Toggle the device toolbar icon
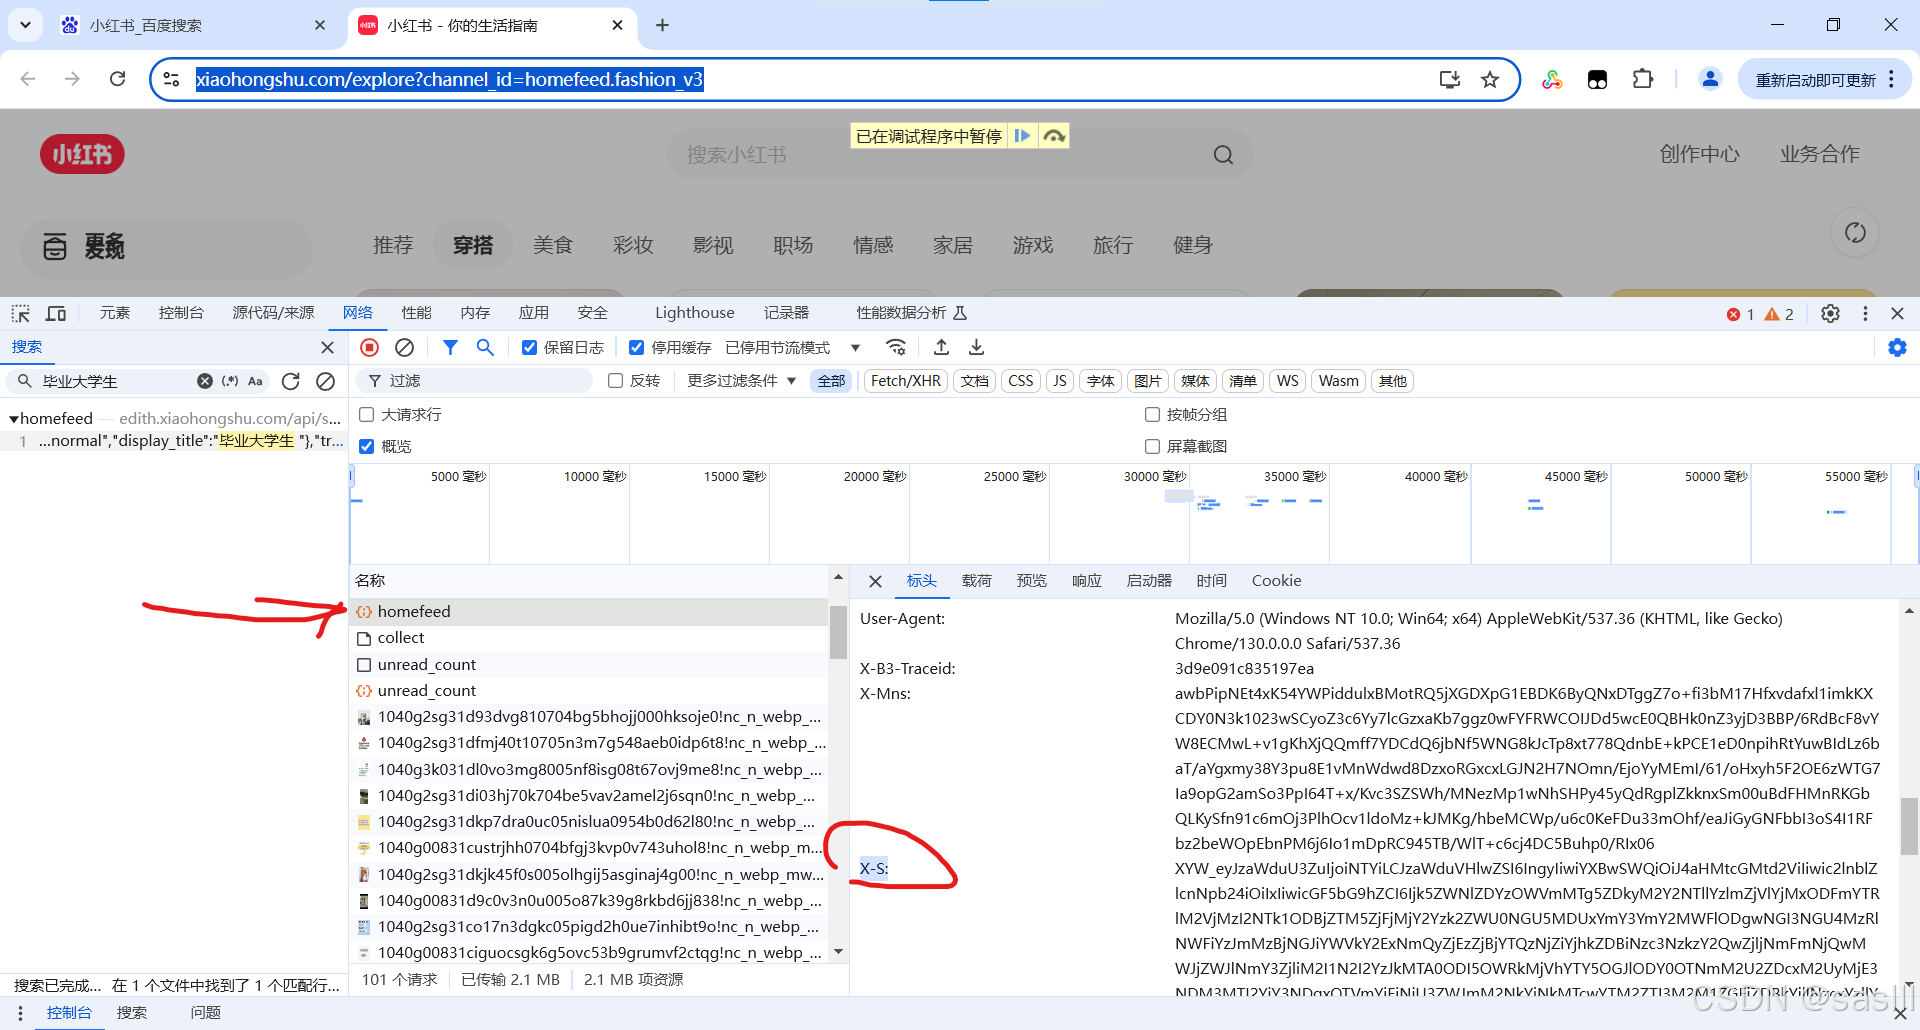1920x1030 pixels. 56,313
